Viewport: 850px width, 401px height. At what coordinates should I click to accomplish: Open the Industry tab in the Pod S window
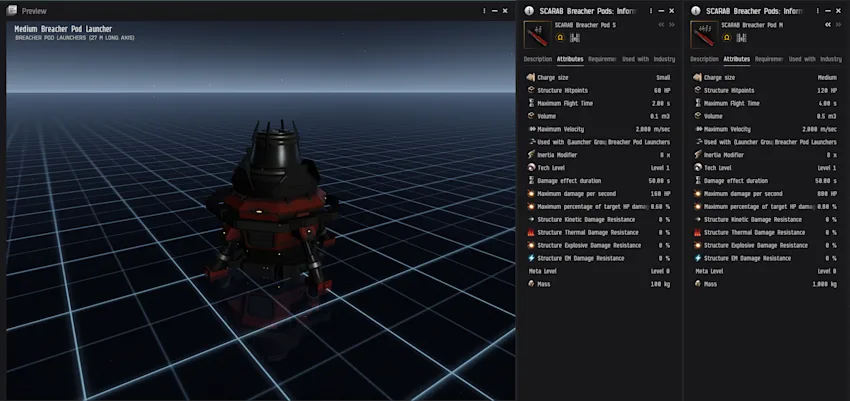point(664,59)
